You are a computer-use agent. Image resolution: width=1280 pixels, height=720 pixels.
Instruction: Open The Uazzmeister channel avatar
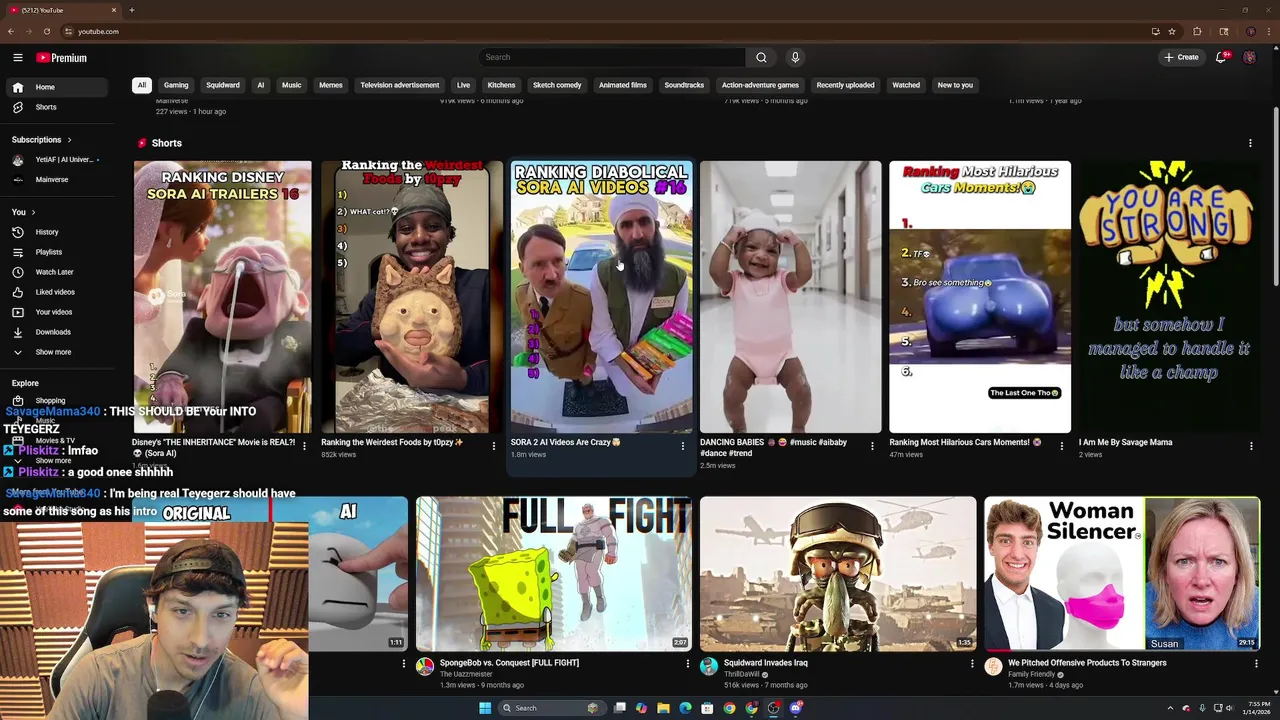click(425, 667)
